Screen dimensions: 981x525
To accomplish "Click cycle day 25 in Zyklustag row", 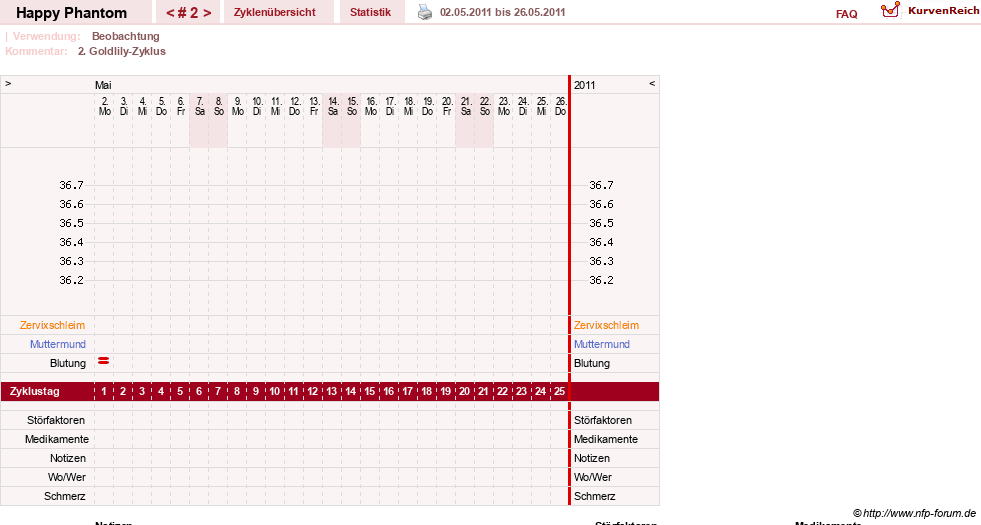I will (x=559, y=392).
